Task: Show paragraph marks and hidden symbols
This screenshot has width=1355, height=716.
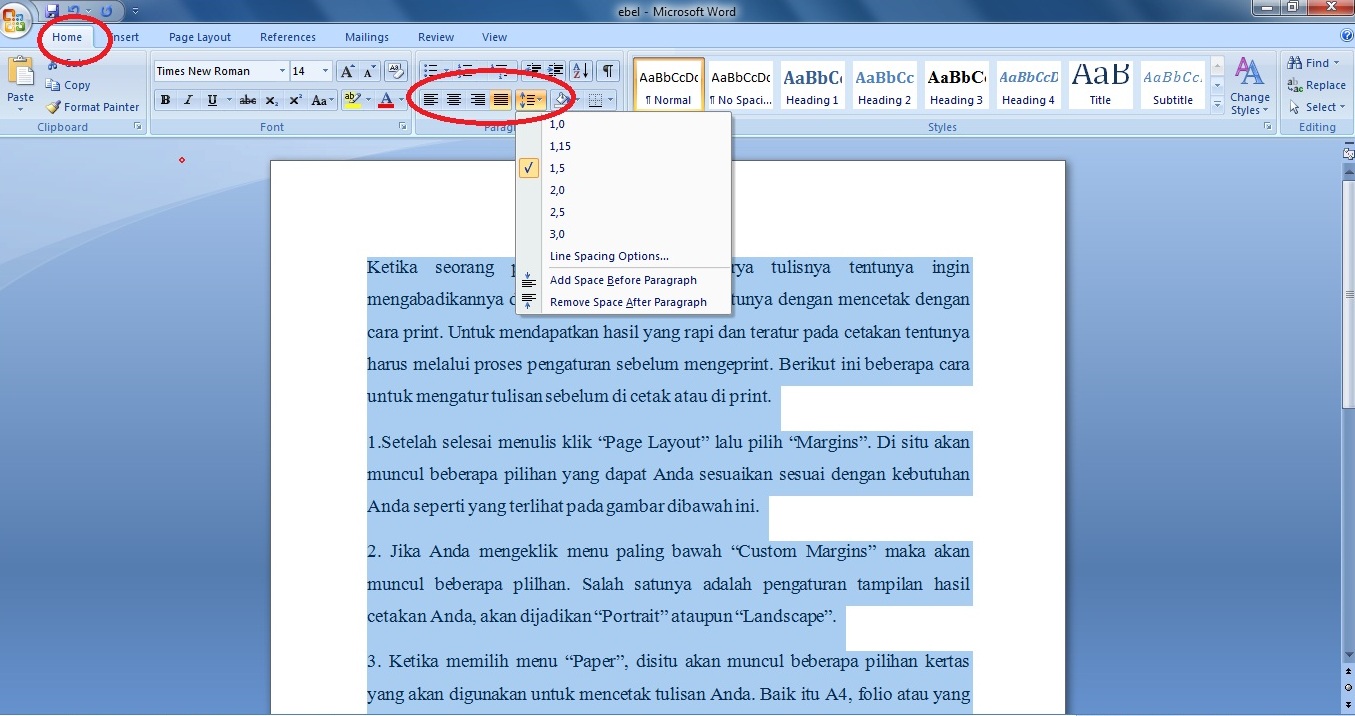Action: coord(608,71)
